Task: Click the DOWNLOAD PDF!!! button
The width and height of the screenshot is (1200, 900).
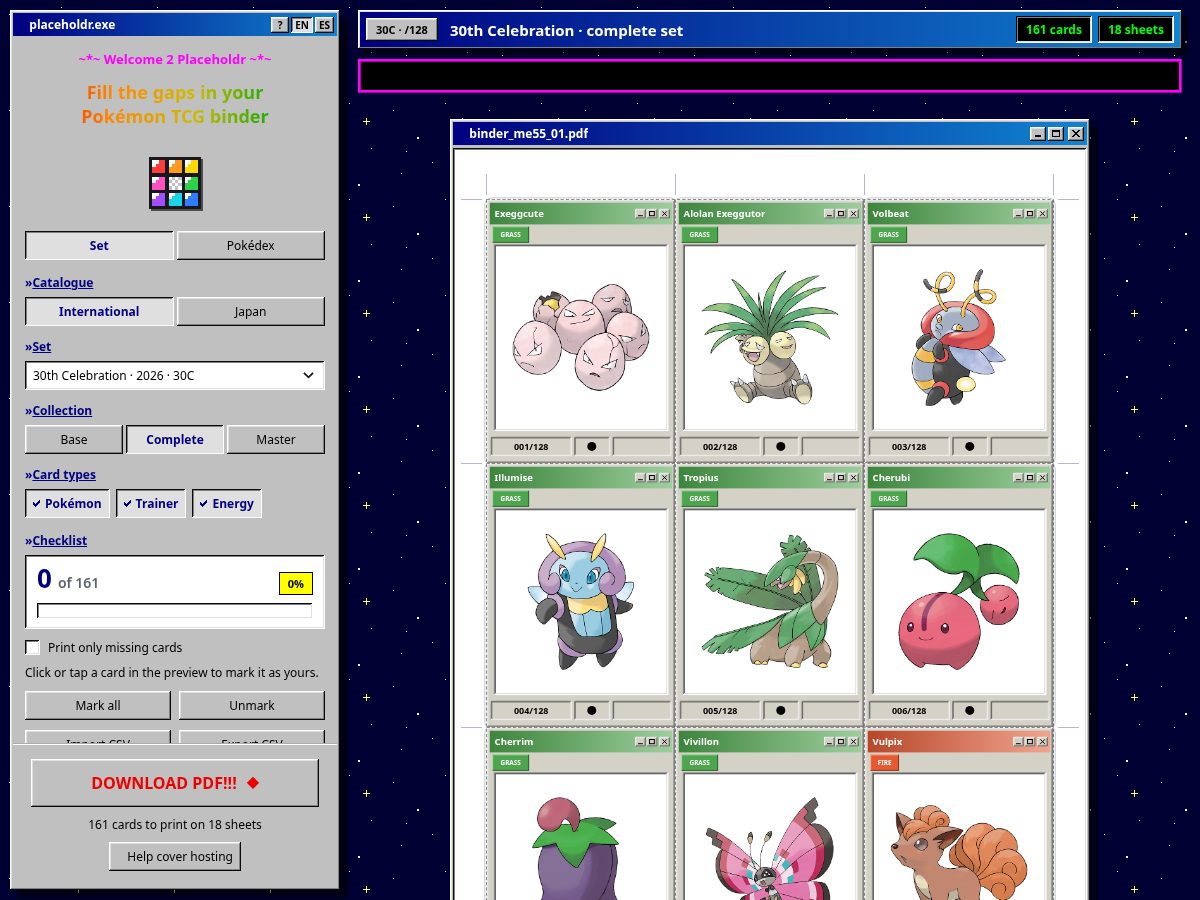Action: [x=175, y=783]
